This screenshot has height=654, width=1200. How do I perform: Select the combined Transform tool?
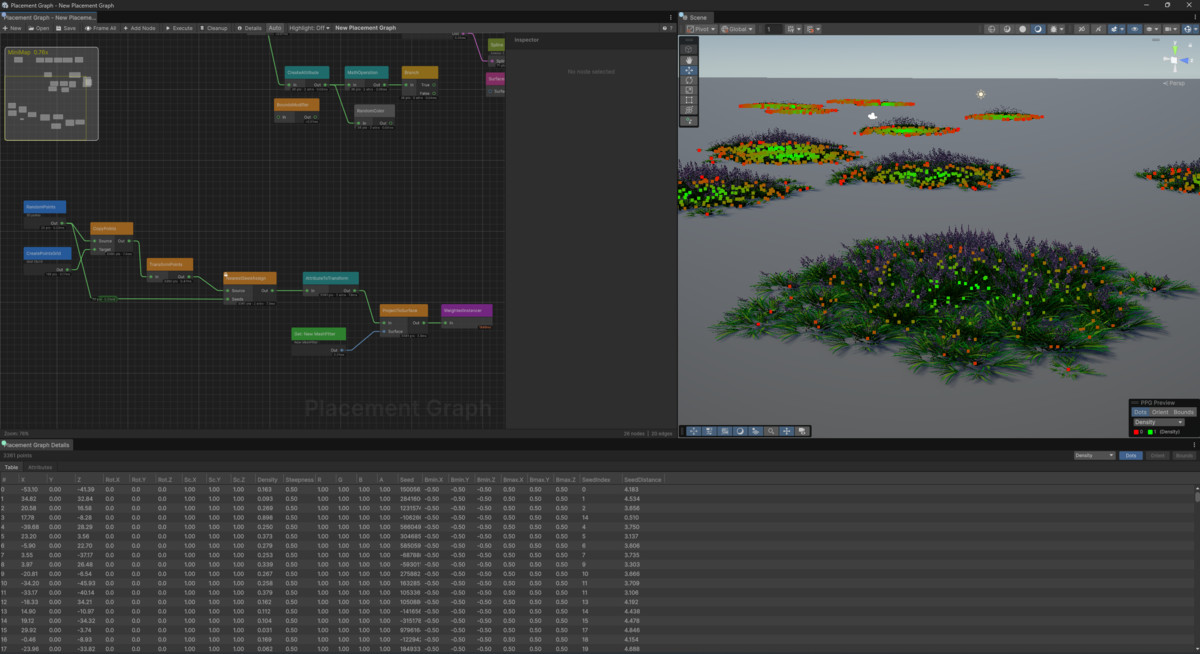(690, 110)
